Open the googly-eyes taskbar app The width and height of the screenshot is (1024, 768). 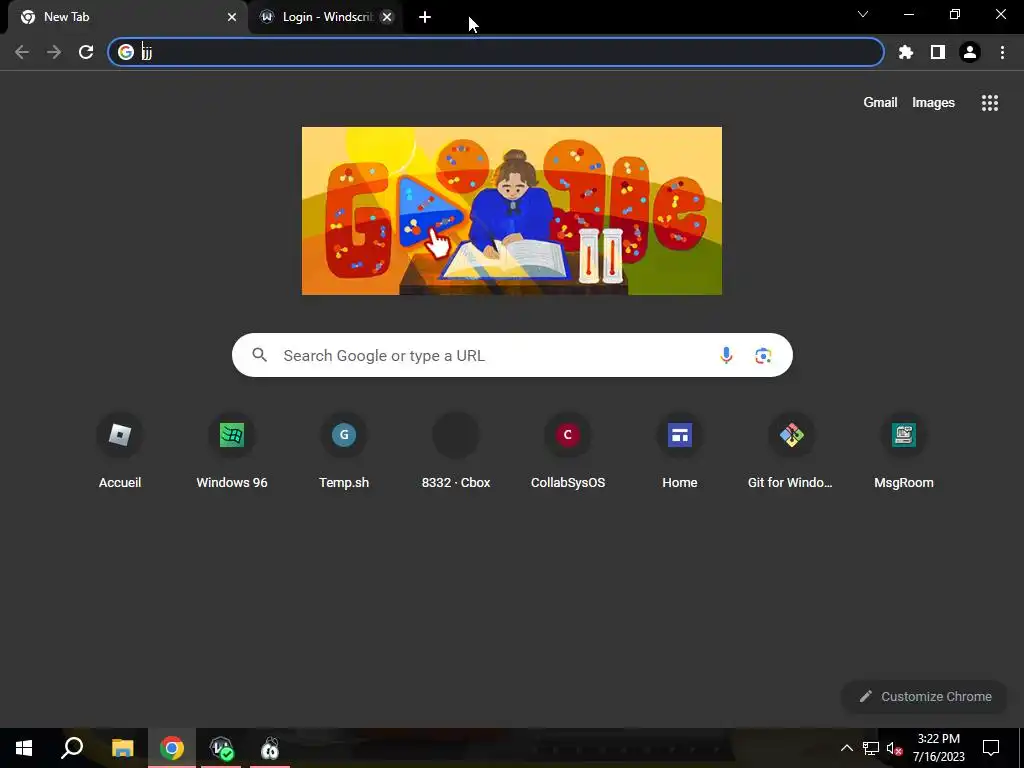point(270,748)
